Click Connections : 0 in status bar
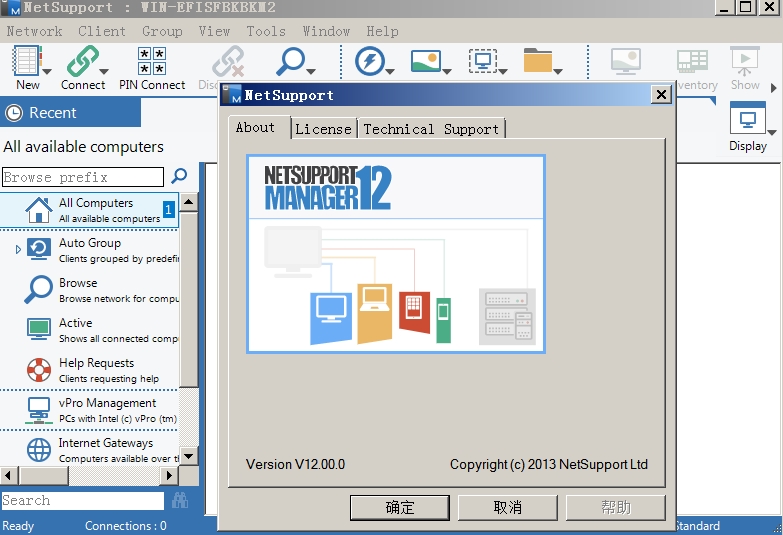Viewport: 783px width, 535px height. (x=125, y=526)
